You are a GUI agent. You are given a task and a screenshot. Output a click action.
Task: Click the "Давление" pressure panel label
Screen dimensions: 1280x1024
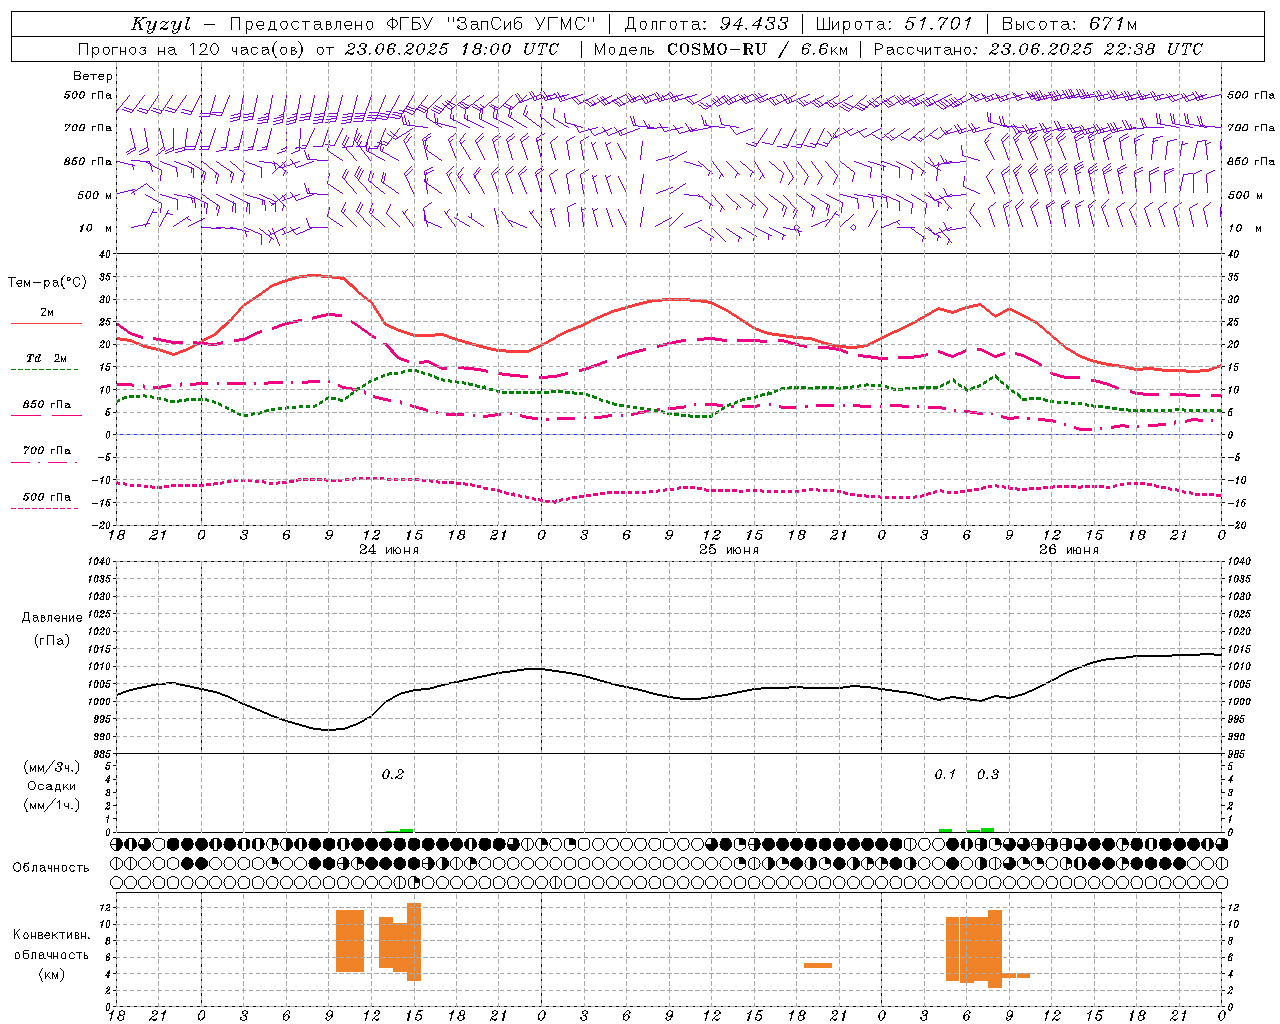point(52,618)
